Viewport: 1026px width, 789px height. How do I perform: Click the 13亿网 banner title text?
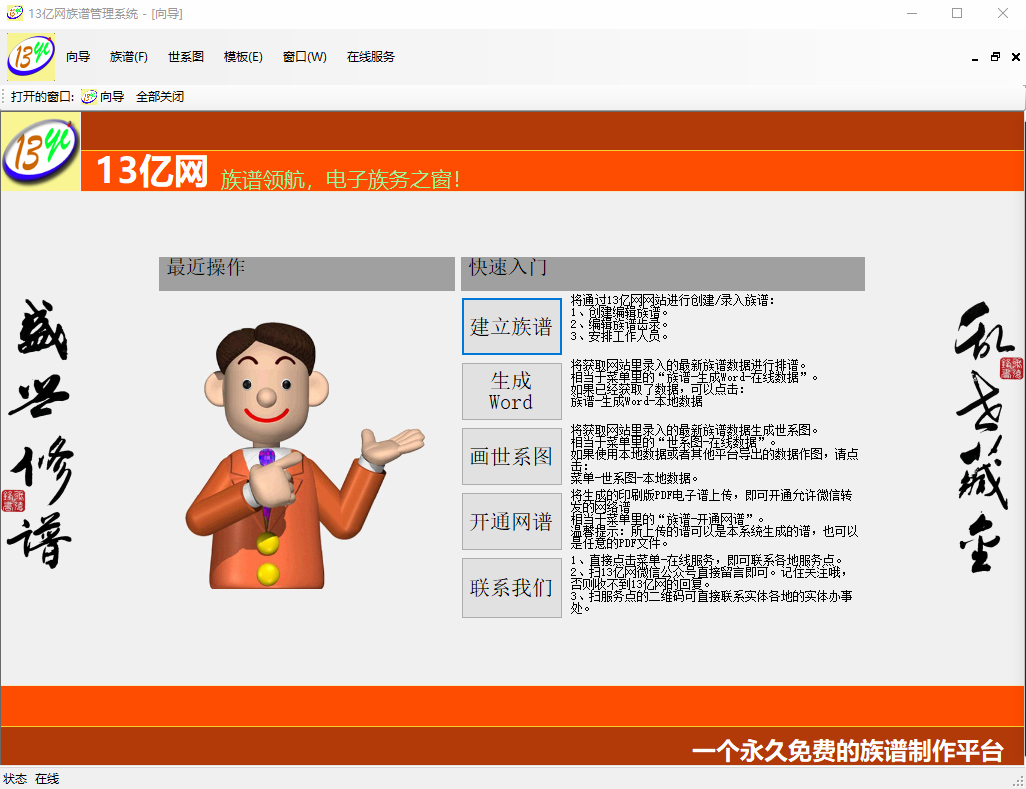(x=152, y=171)
